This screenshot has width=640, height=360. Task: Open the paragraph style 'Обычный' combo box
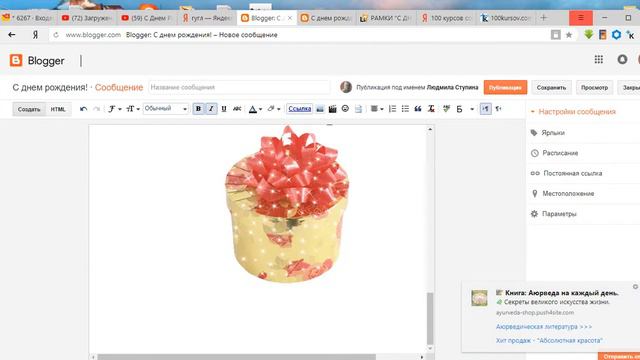pos(166,109)
